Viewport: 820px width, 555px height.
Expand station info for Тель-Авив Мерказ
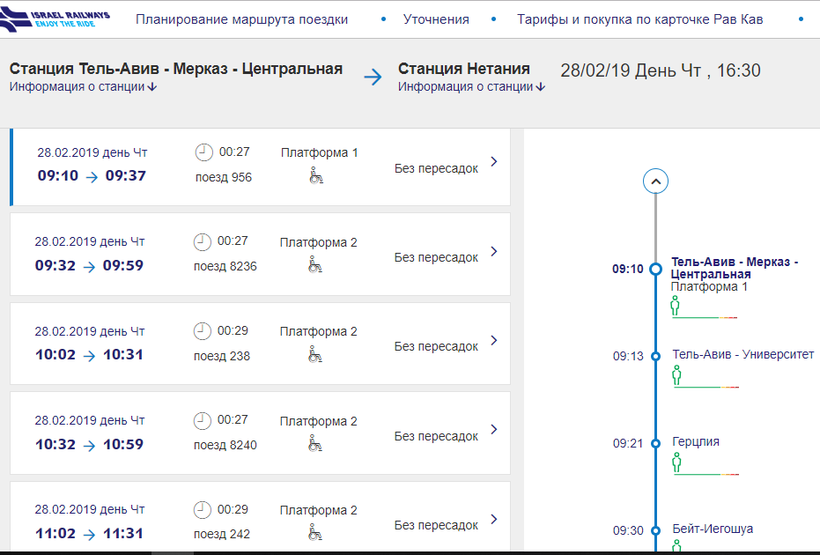tap(83, 87)
